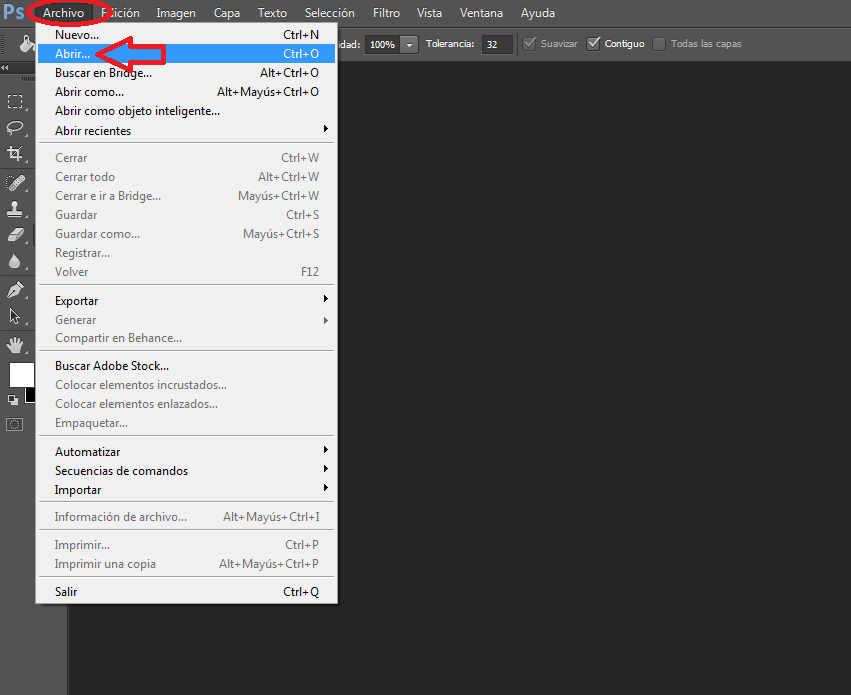Open the Texto menu

[x=272, y=12]
